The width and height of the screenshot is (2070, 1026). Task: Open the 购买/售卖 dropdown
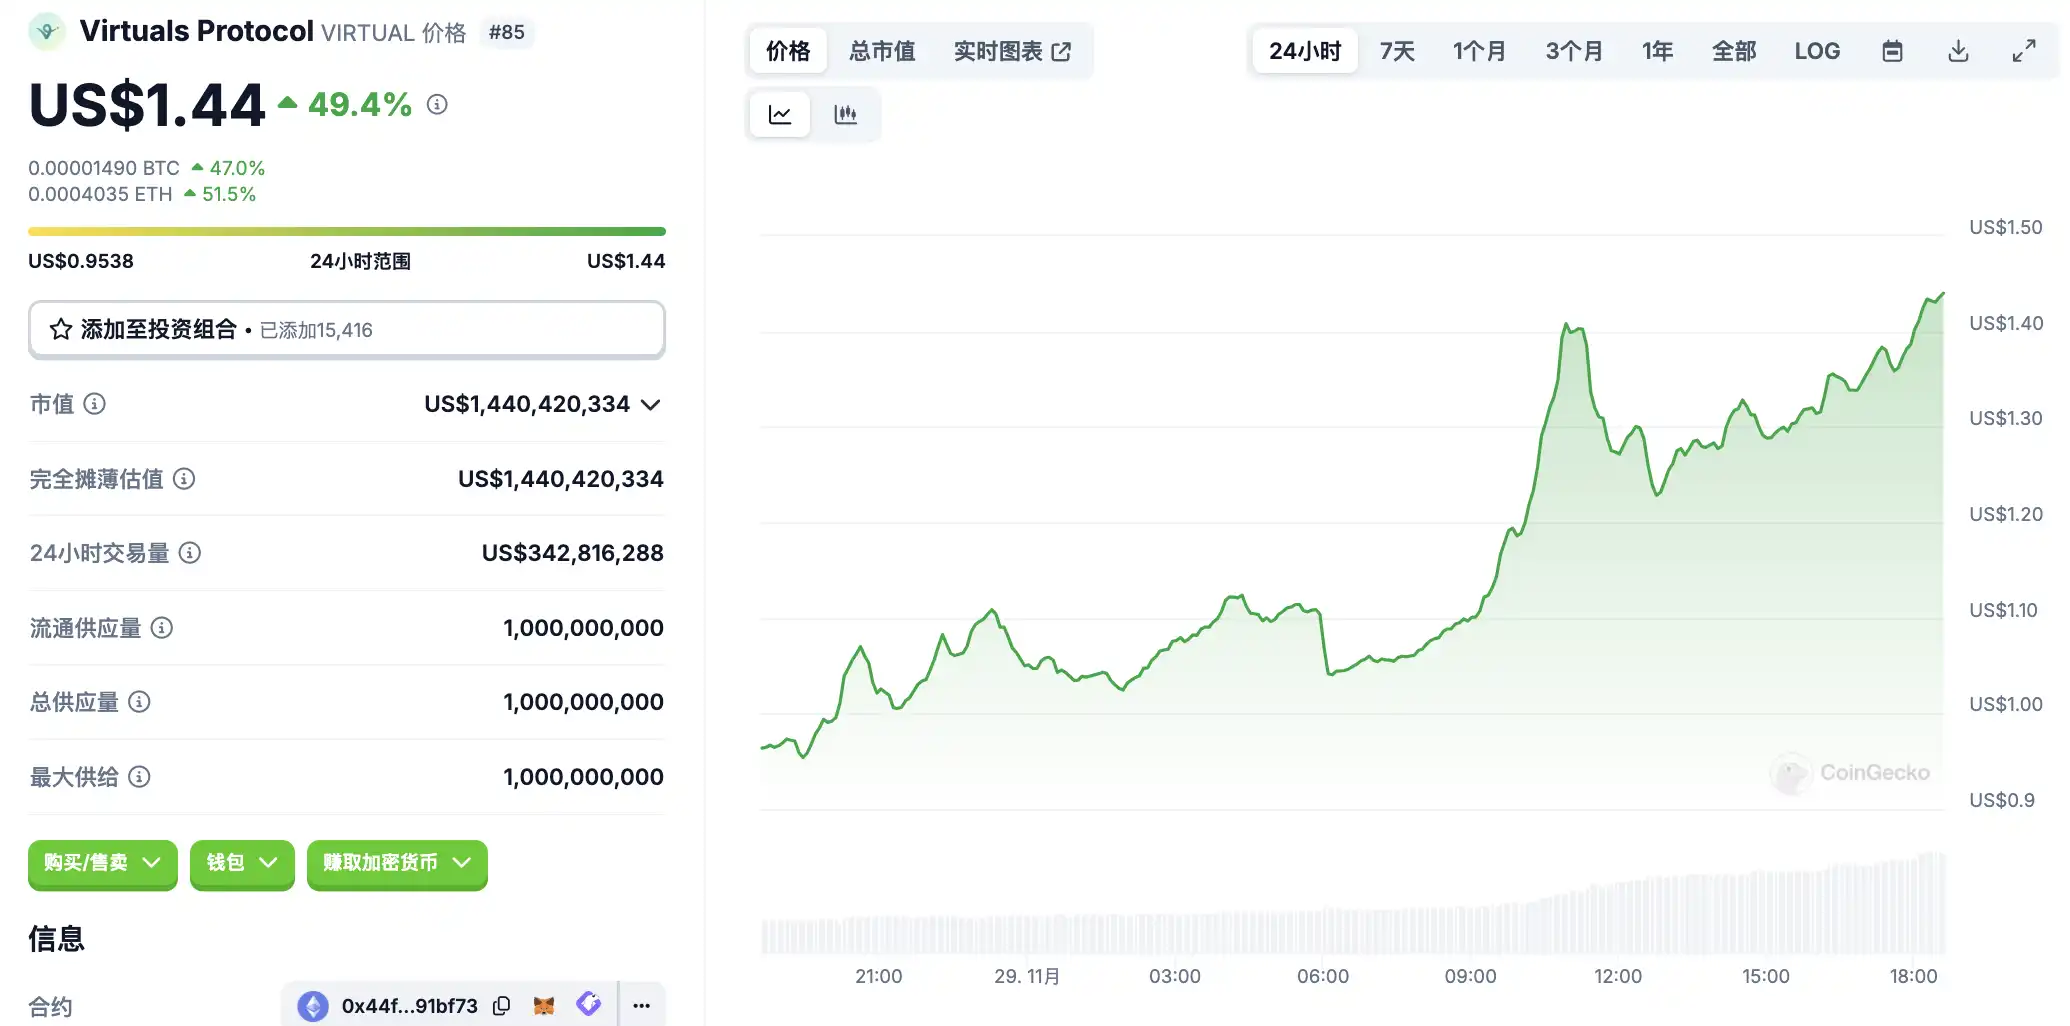[x=102, y=863]
